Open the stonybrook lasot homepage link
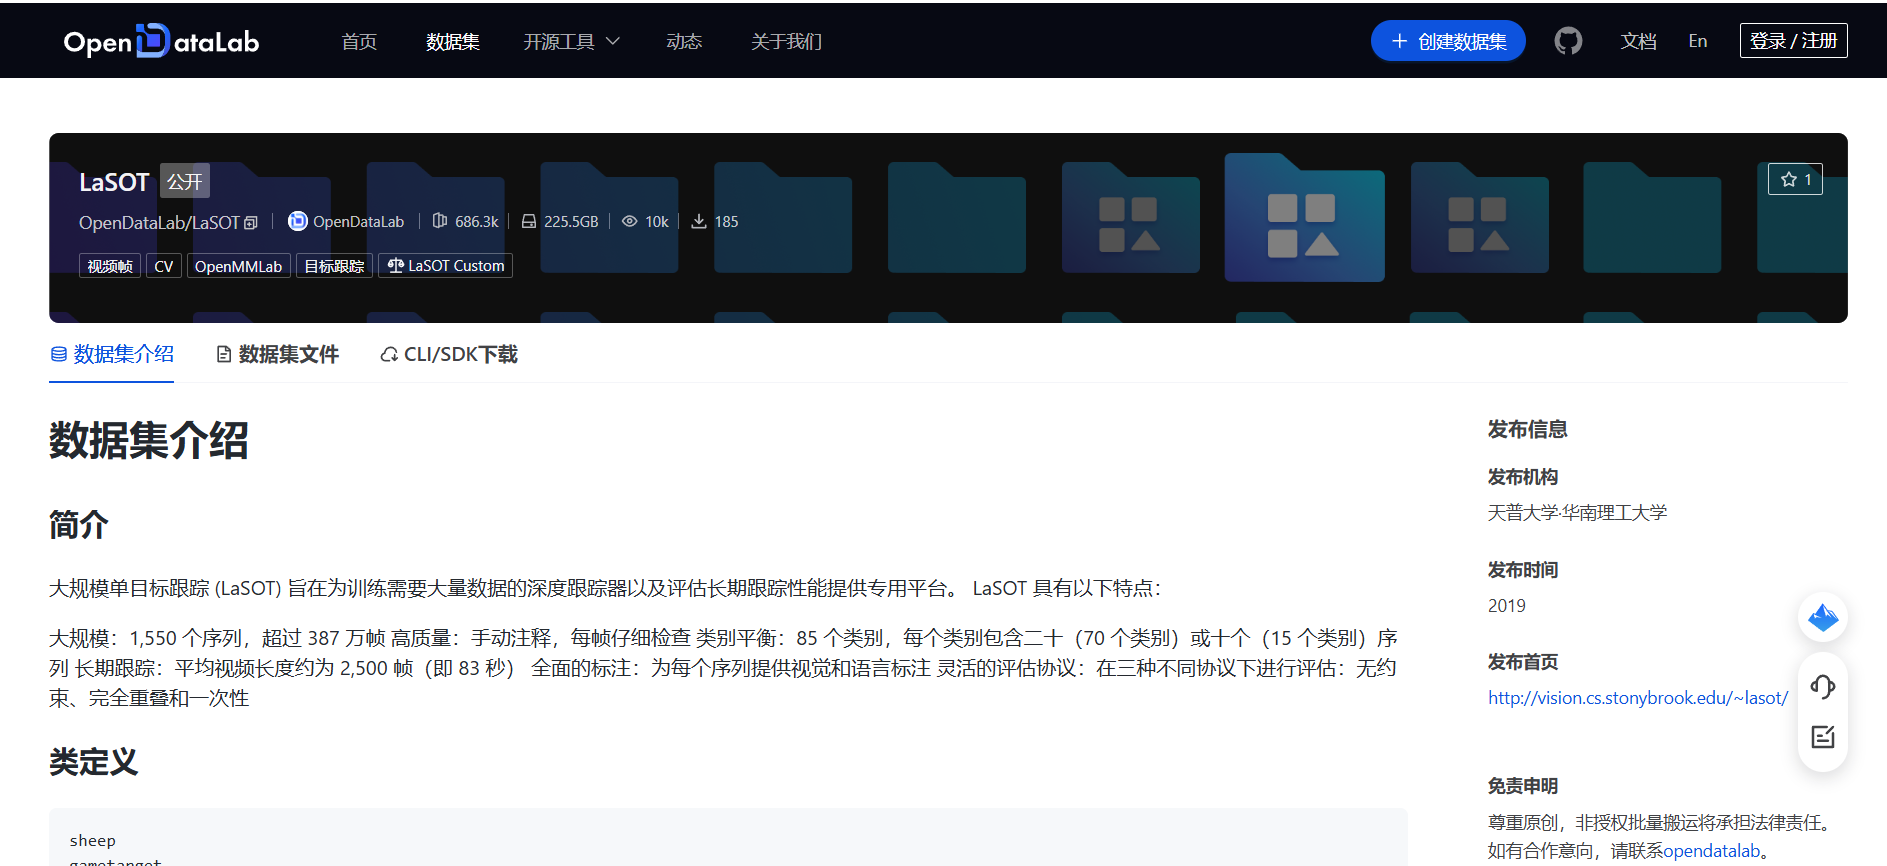This screenshot has width=1887, height=866. pos(1638,698)
